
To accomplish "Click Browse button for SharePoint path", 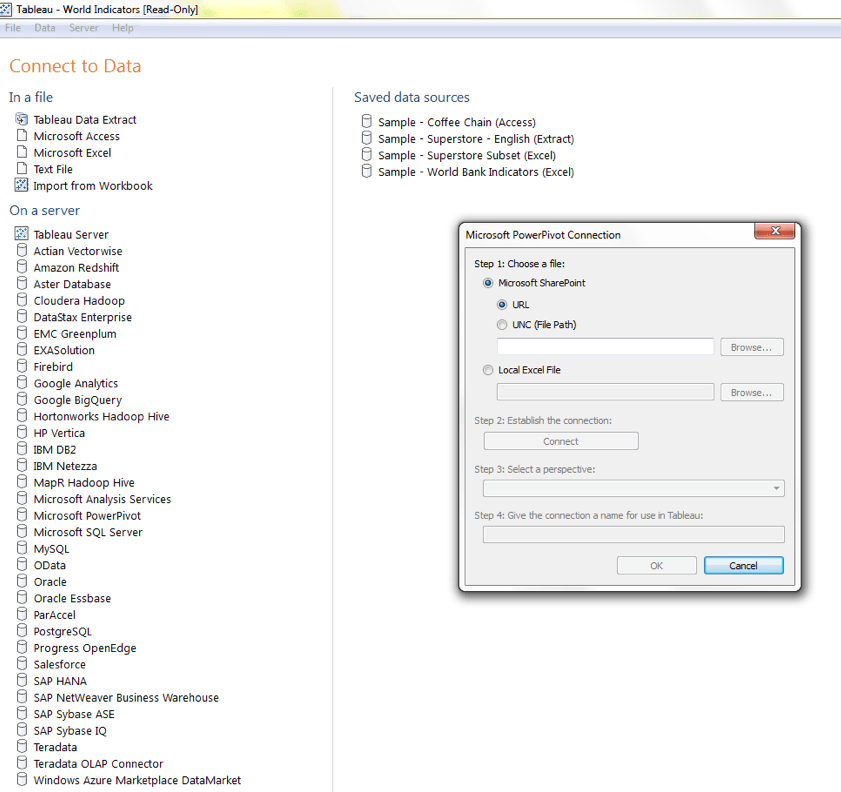I will coord(751,347).
